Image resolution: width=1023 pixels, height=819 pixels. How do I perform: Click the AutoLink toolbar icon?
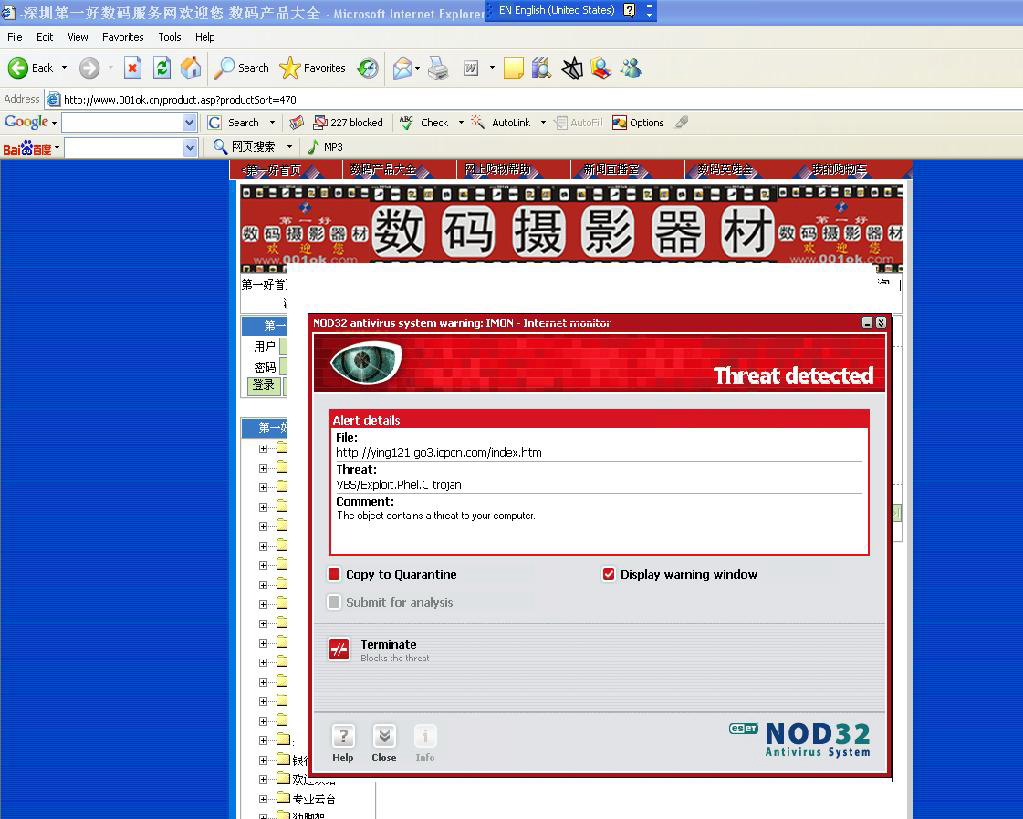click(x=478, y=122)
